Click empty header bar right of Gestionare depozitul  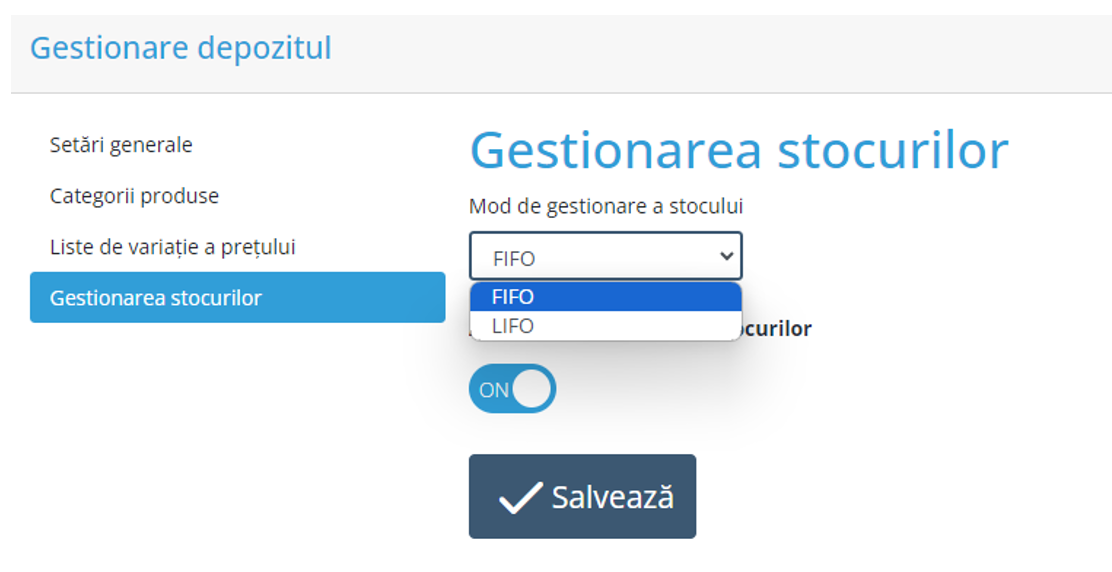click(x=720, y=48)
